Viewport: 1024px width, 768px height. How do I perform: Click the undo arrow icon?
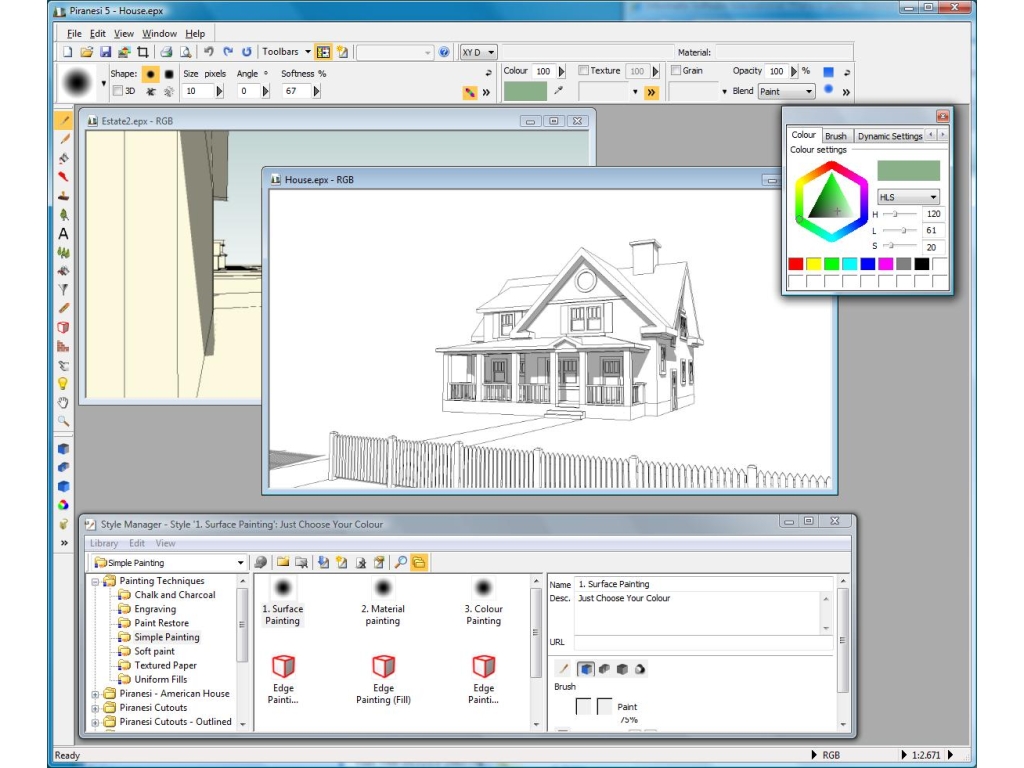pos(209,52)
